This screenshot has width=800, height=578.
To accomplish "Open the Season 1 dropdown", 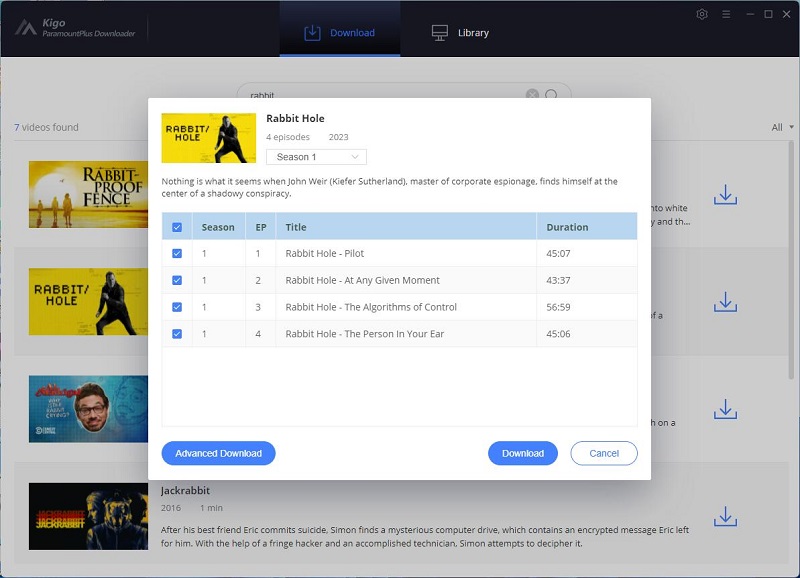I will click(316, 157).
